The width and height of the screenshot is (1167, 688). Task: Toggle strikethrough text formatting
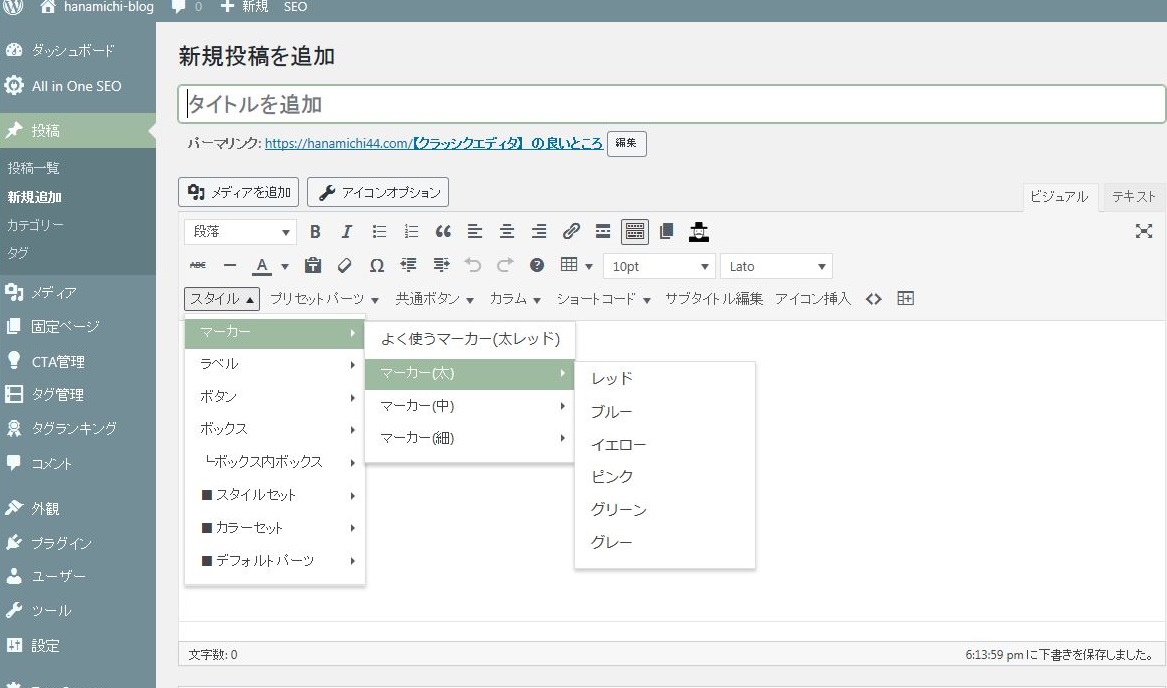coord(198,266)
